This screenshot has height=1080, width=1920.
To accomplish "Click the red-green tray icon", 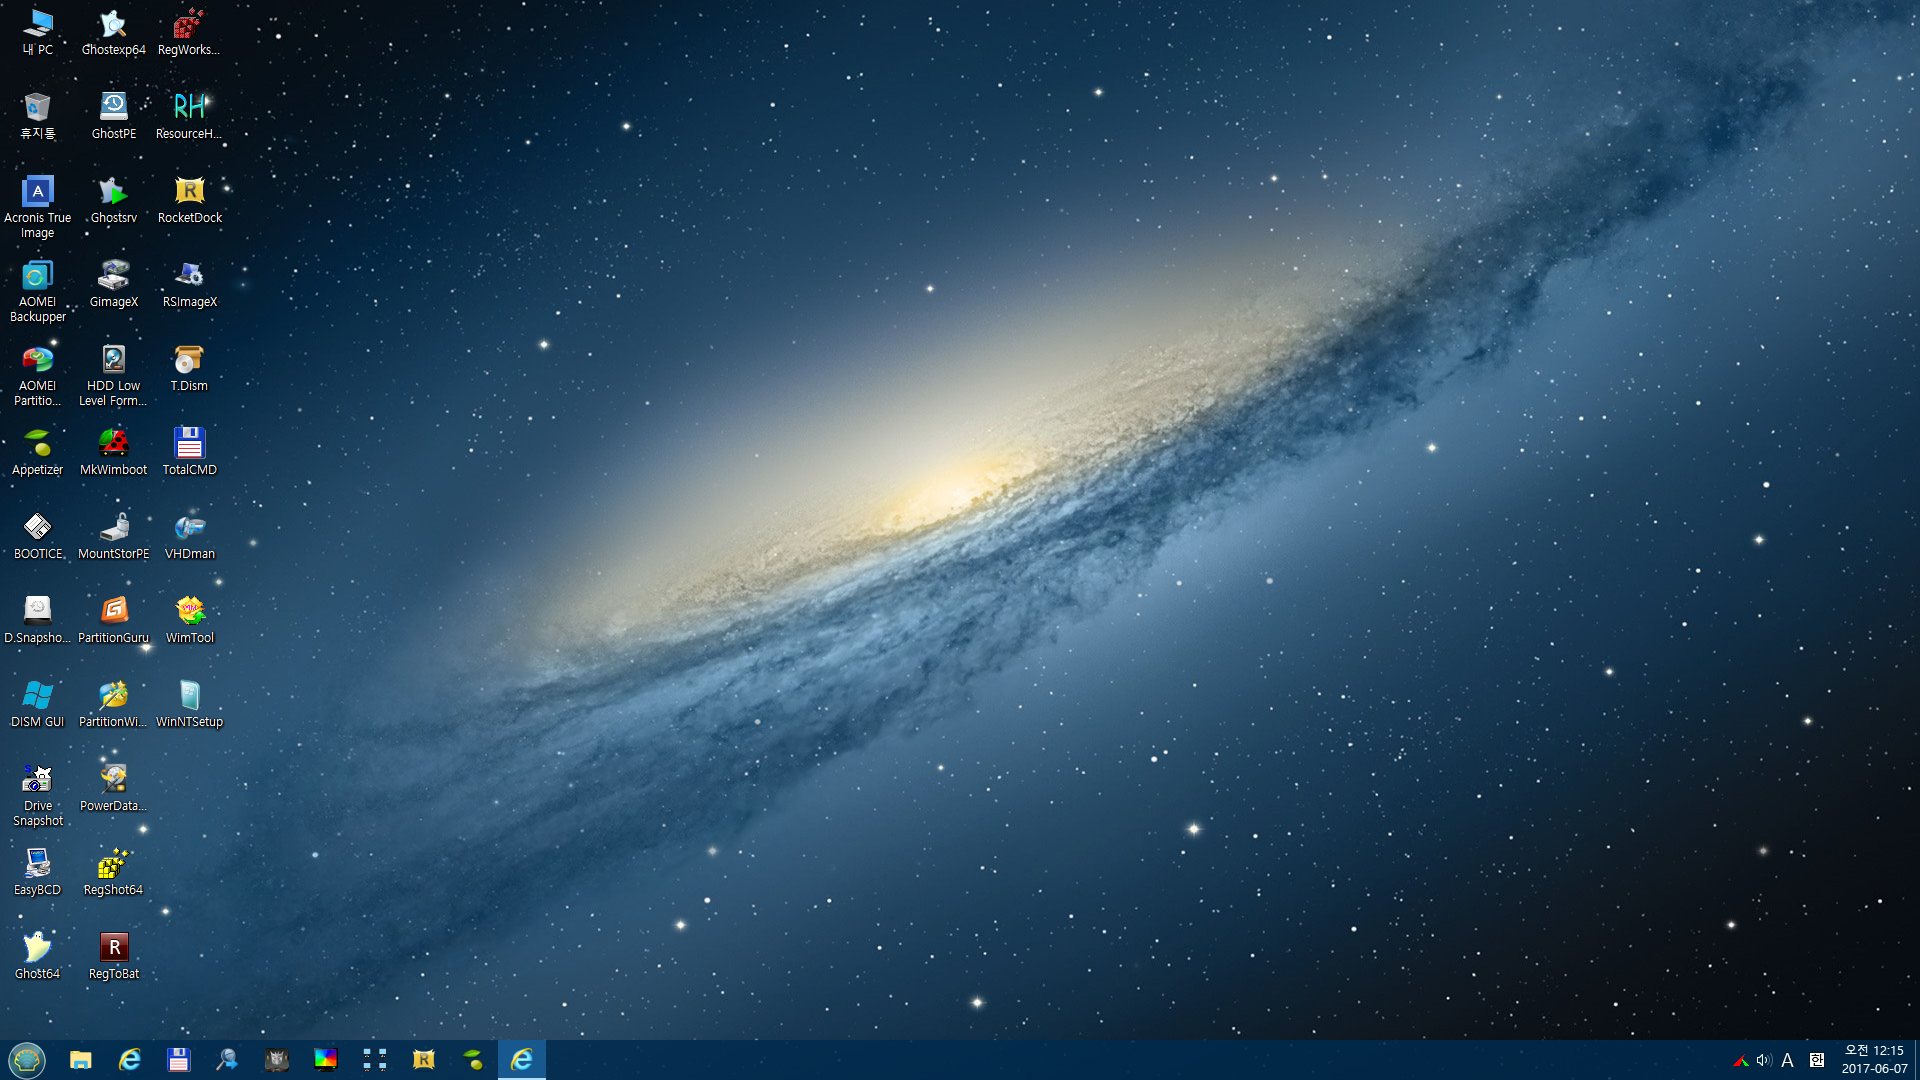I will tap(1740, 1060).
